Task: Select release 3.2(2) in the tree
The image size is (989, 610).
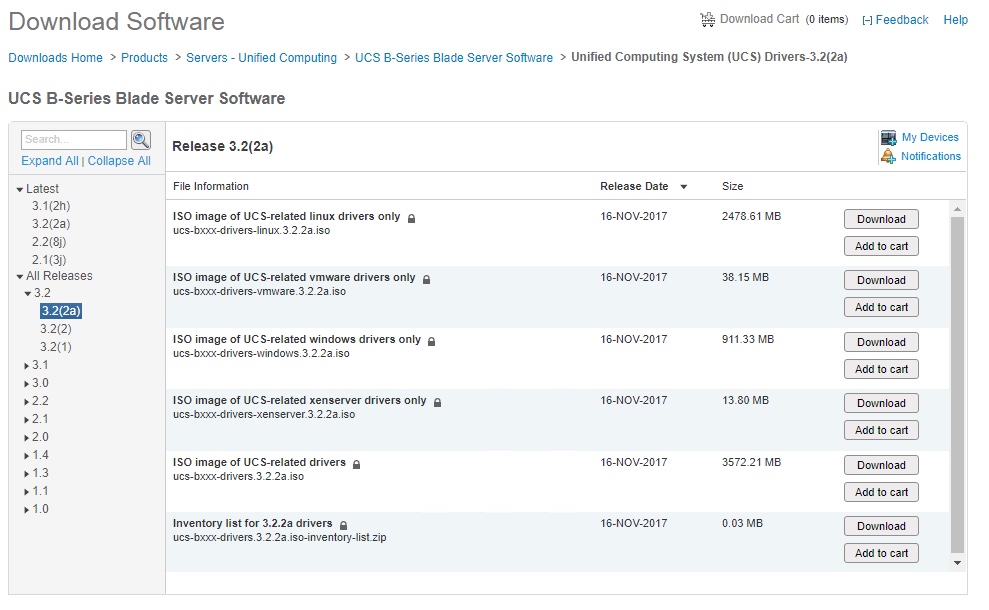Action: [x=56, y=329]
